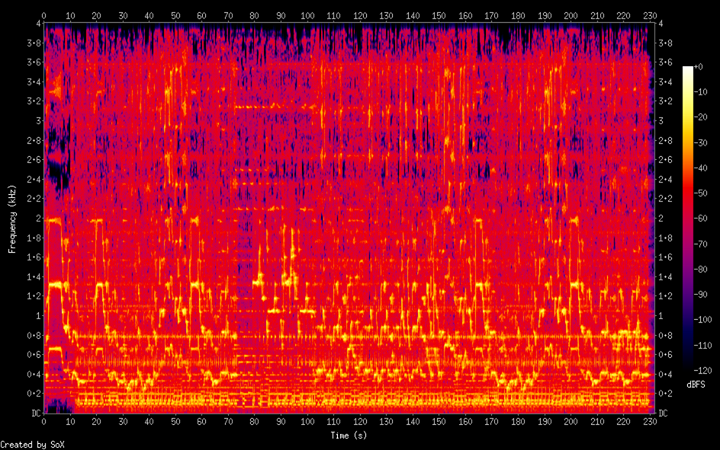The image size is (720, 450).
Task: Select the 'Time (s)' axis title
Action: (349, 435)
